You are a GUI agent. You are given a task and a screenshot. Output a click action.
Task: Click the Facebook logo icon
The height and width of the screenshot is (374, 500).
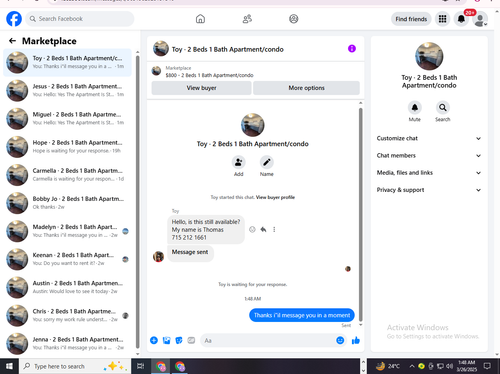point(14,19)
